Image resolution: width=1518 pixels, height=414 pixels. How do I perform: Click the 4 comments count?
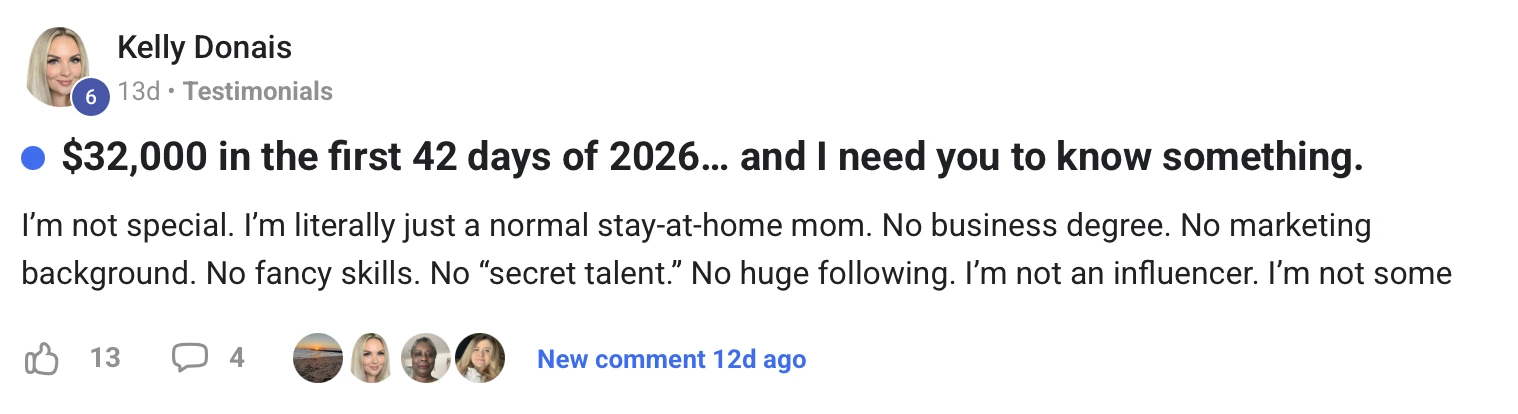pos(237,358)
